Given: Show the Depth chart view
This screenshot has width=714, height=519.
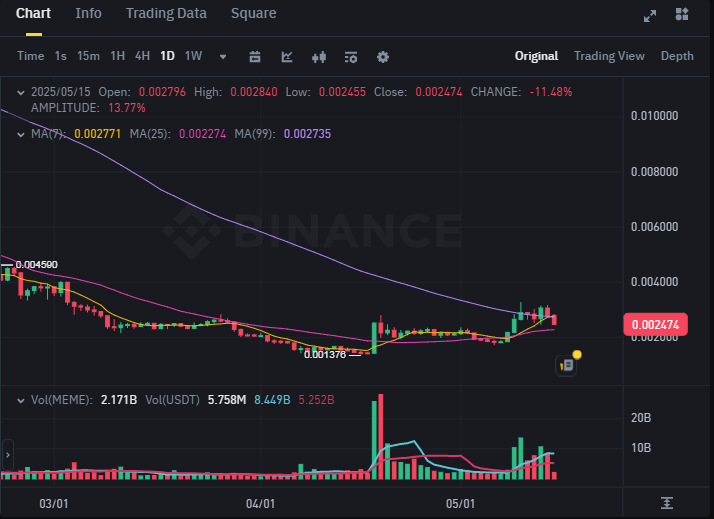Looking at the screenshot, I should tap(677, 56).
